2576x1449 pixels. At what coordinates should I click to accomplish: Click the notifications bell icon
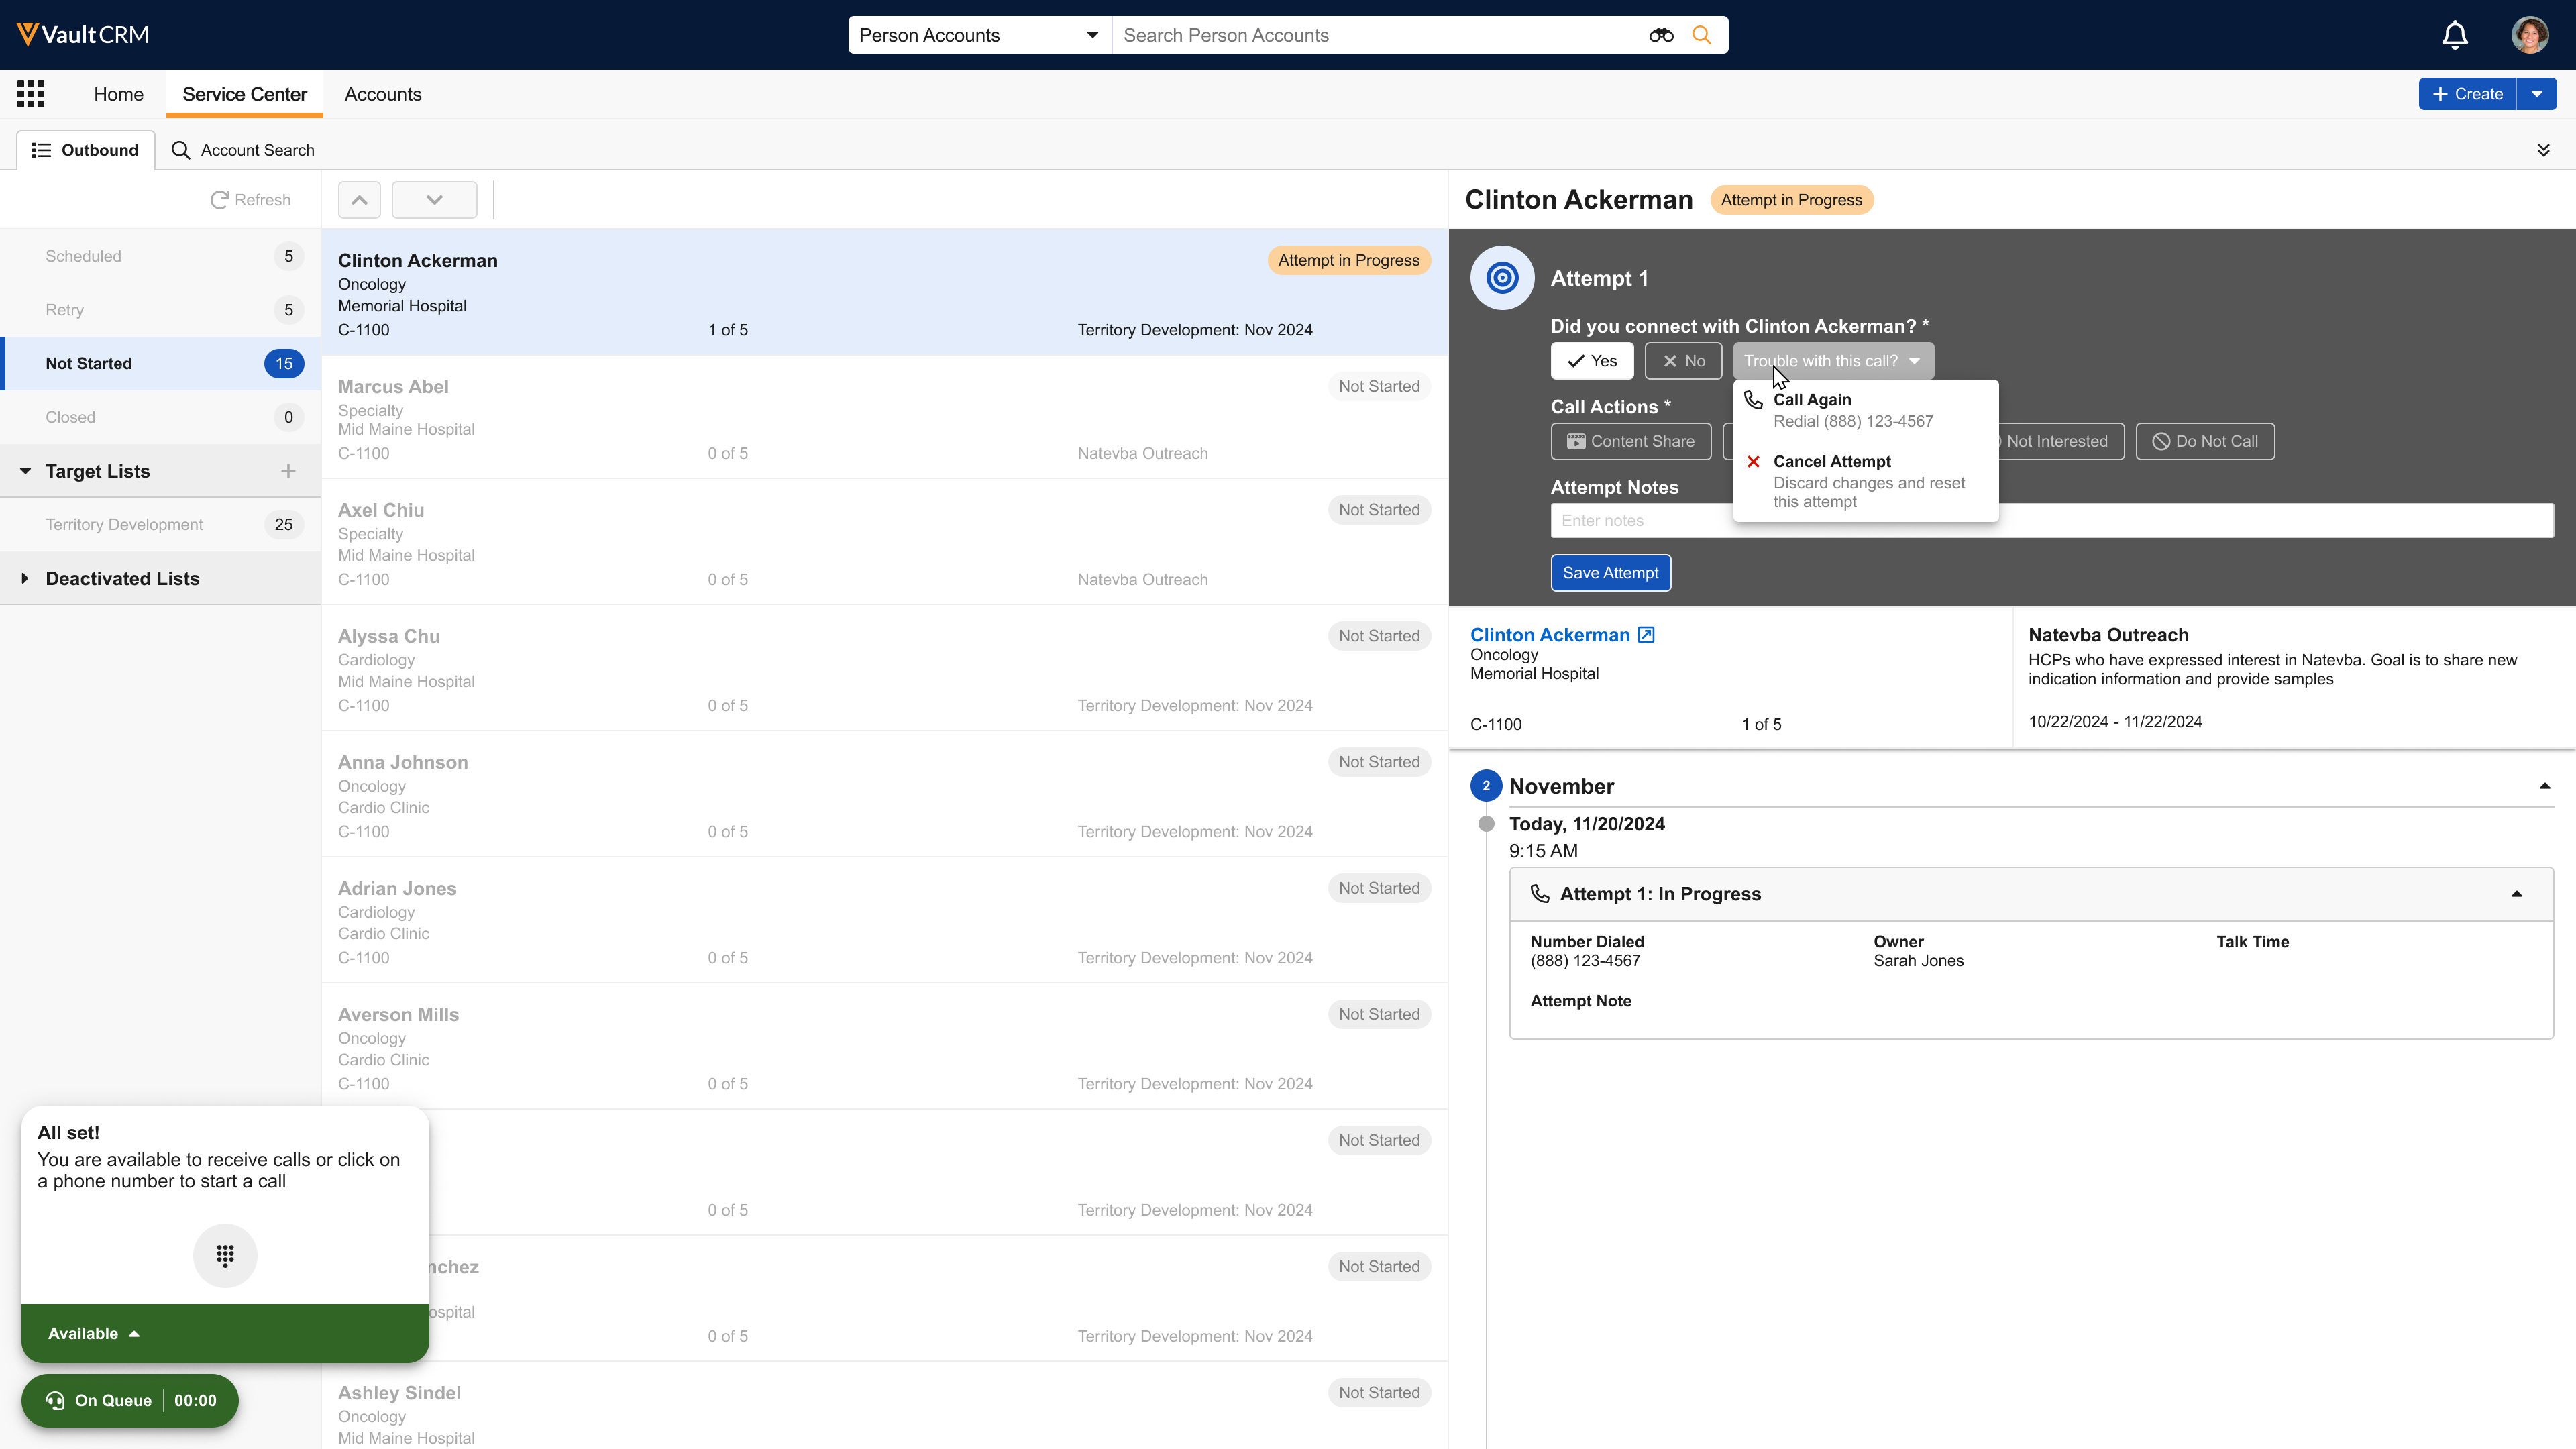tap(2454, 35)
